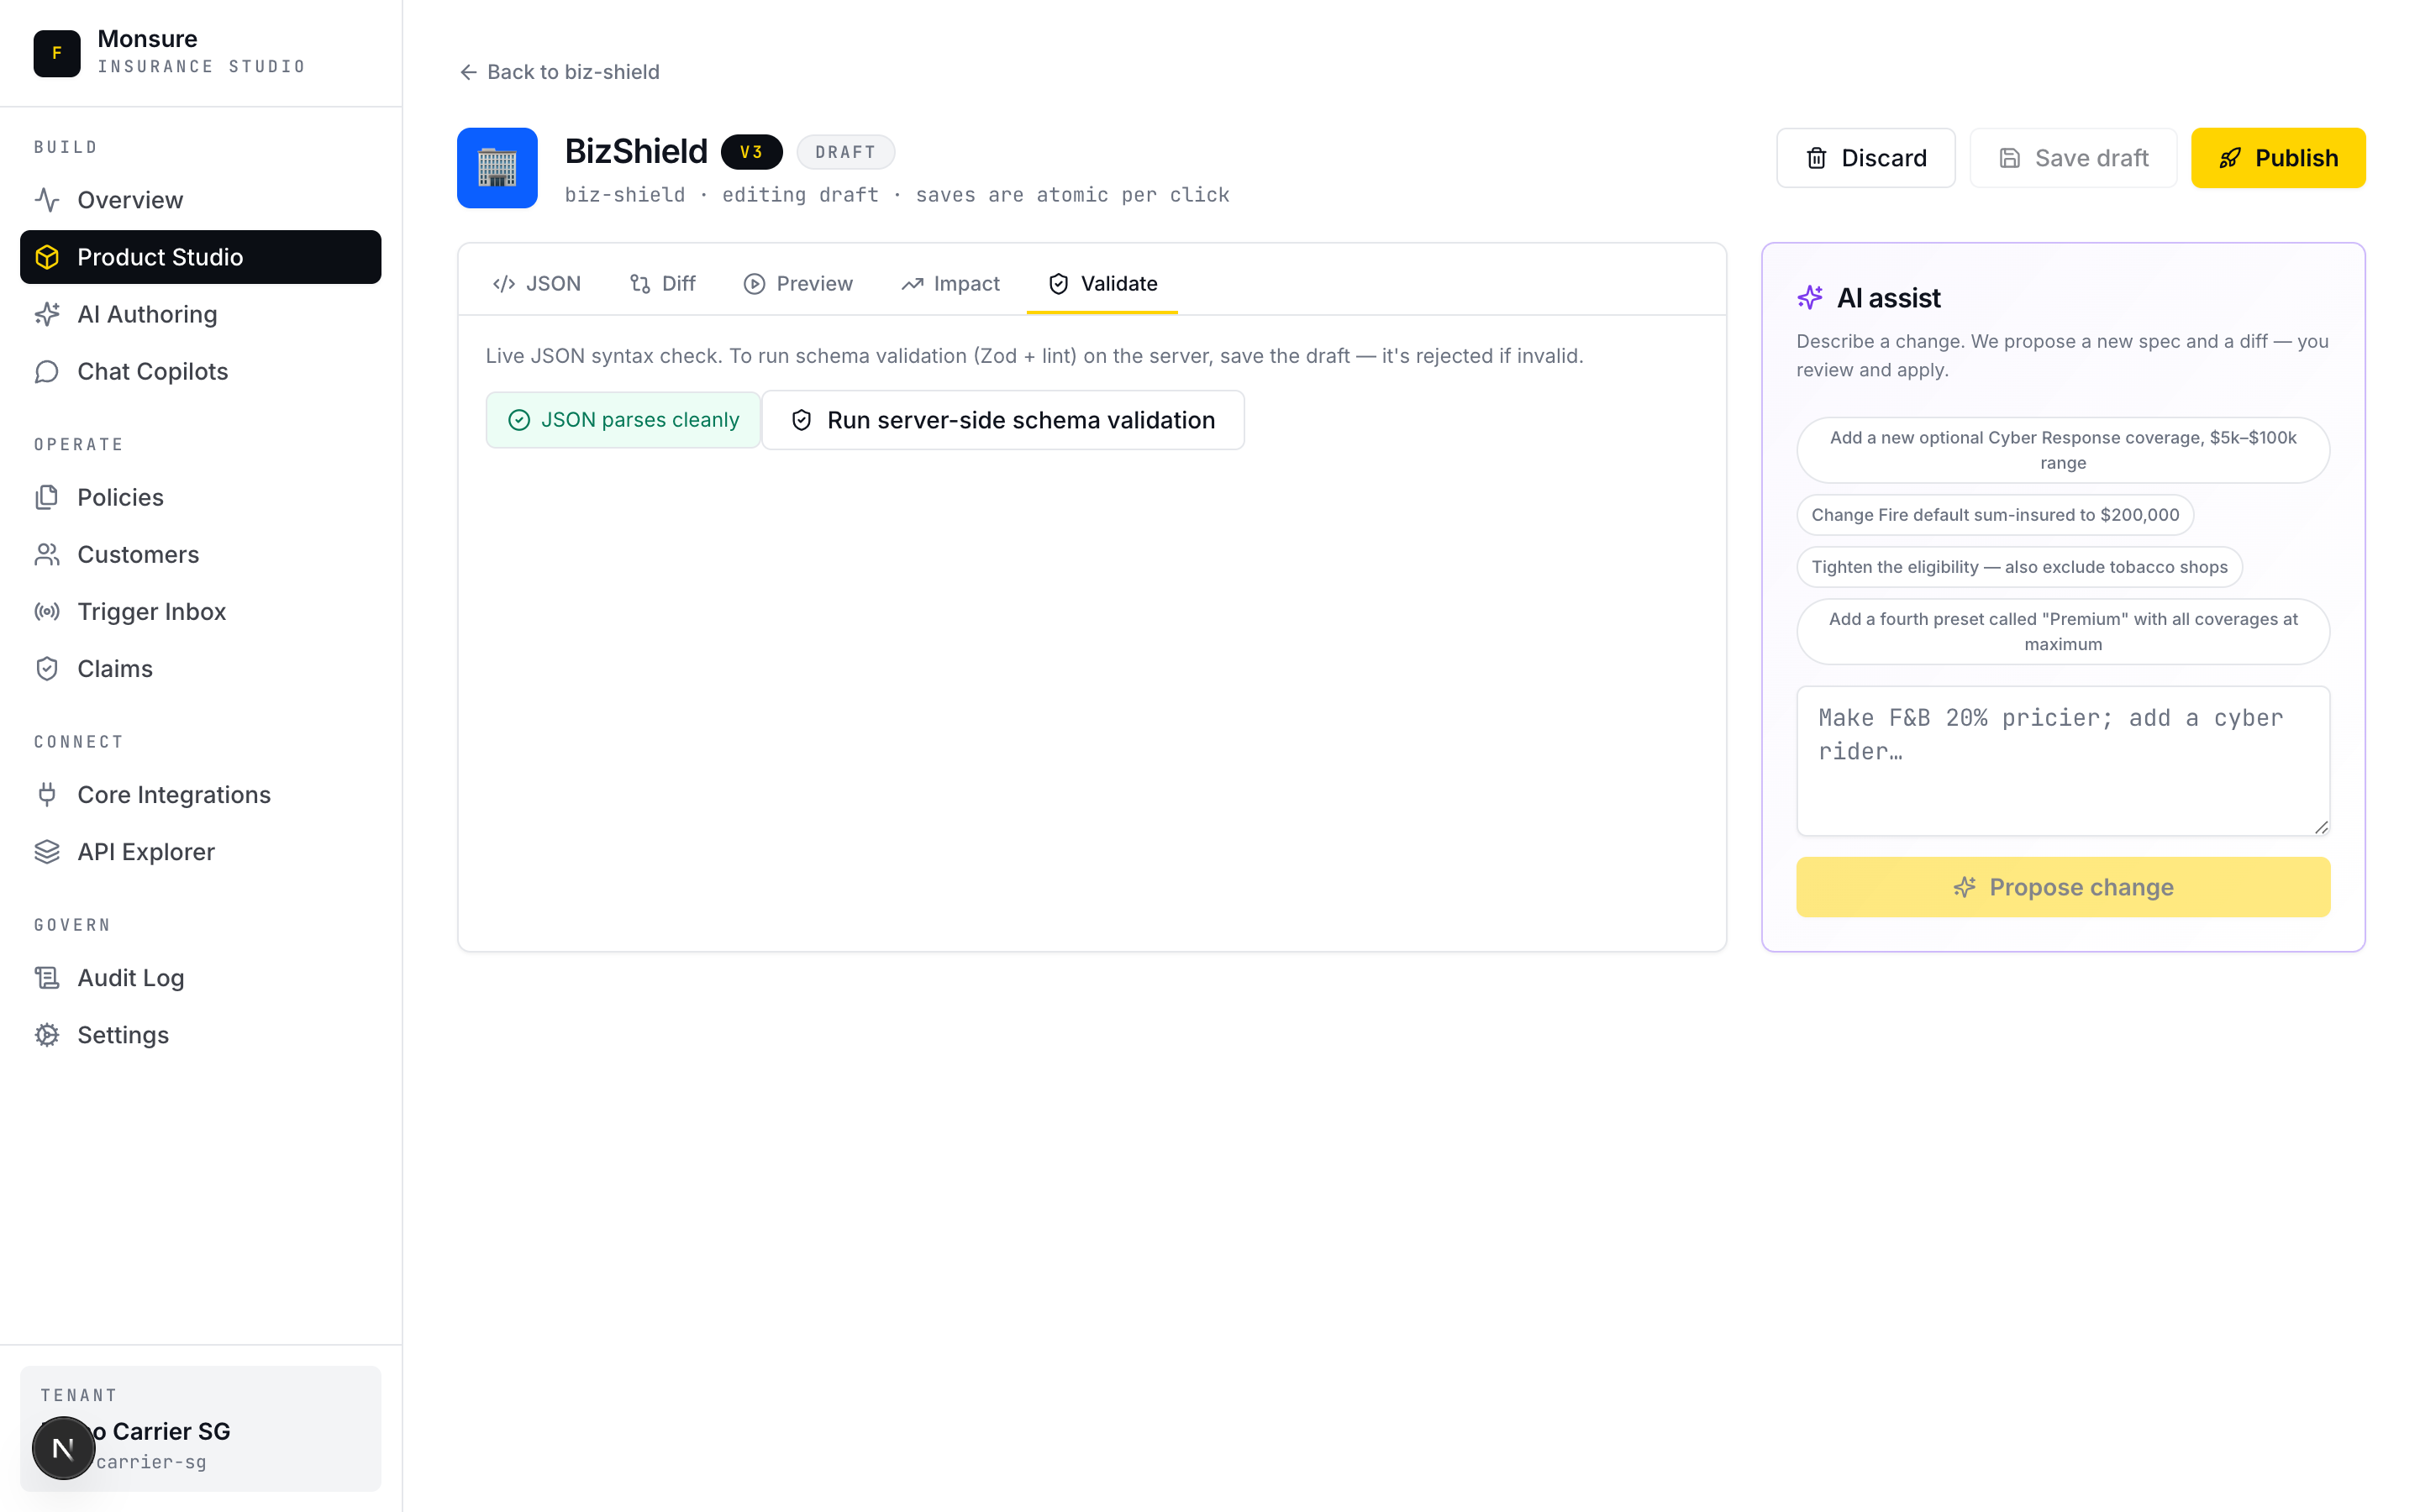The width and height of the screenshot is (2420, 1512).
Task: Select the Preview tab
Action: pyautogui.click(x=798, y=284)
